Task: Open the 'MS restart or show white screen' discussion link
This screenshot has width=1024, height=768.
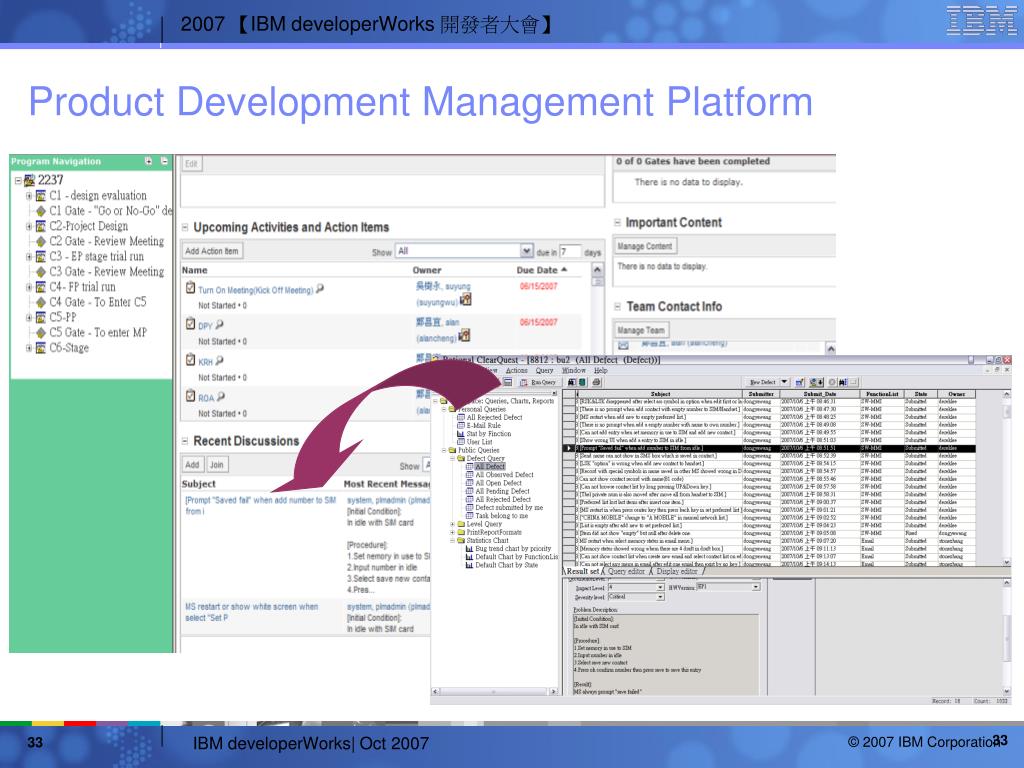Action: 251,612
